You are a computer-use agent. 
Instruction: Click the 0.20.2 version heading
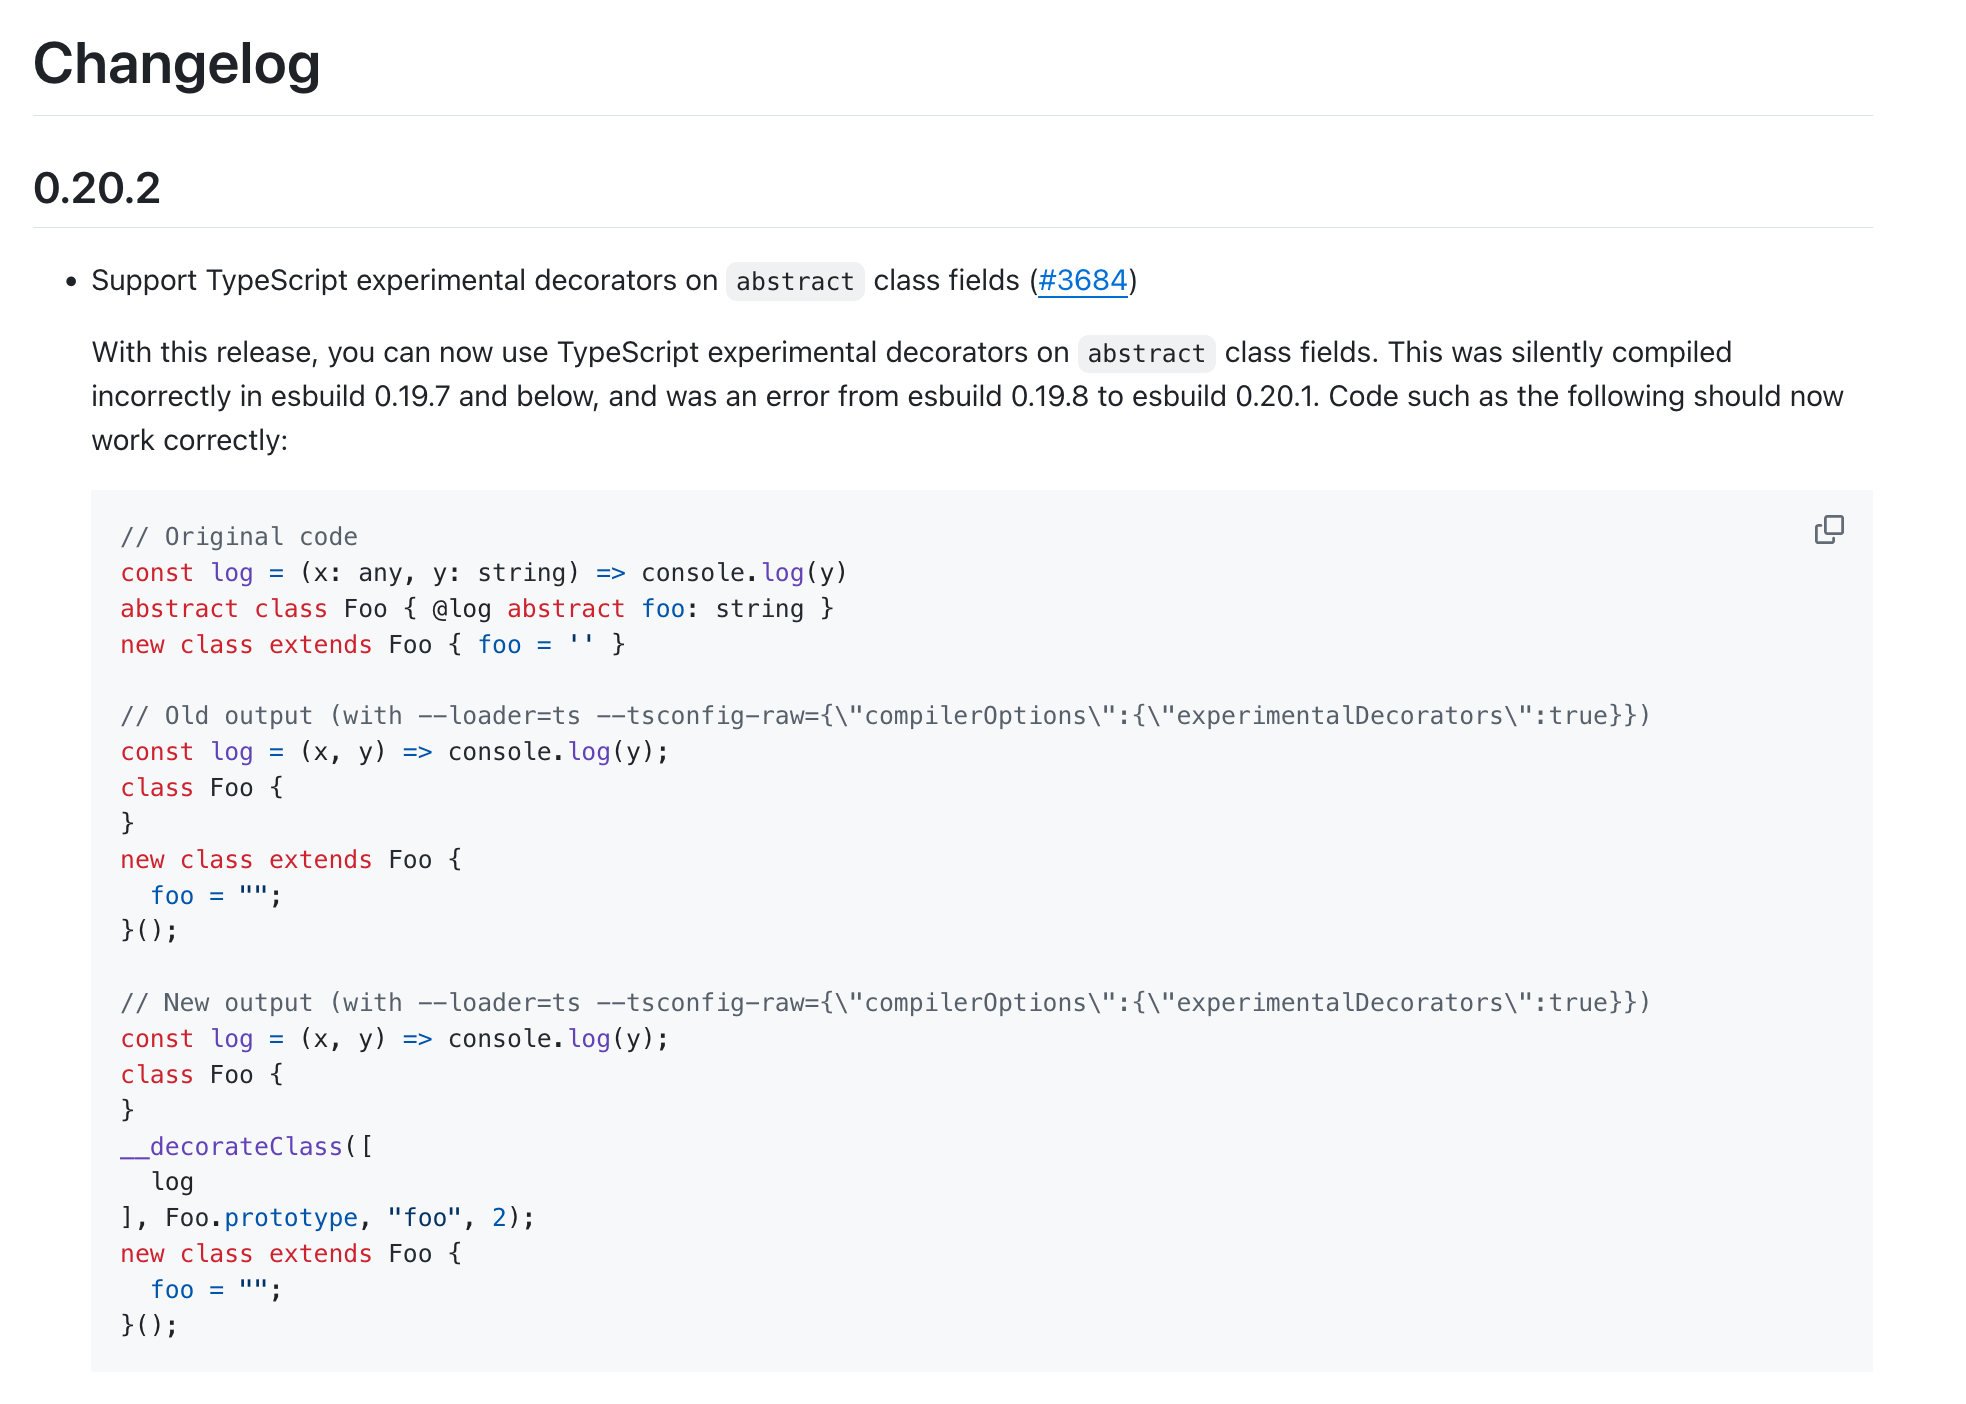(x=98, y=190)
